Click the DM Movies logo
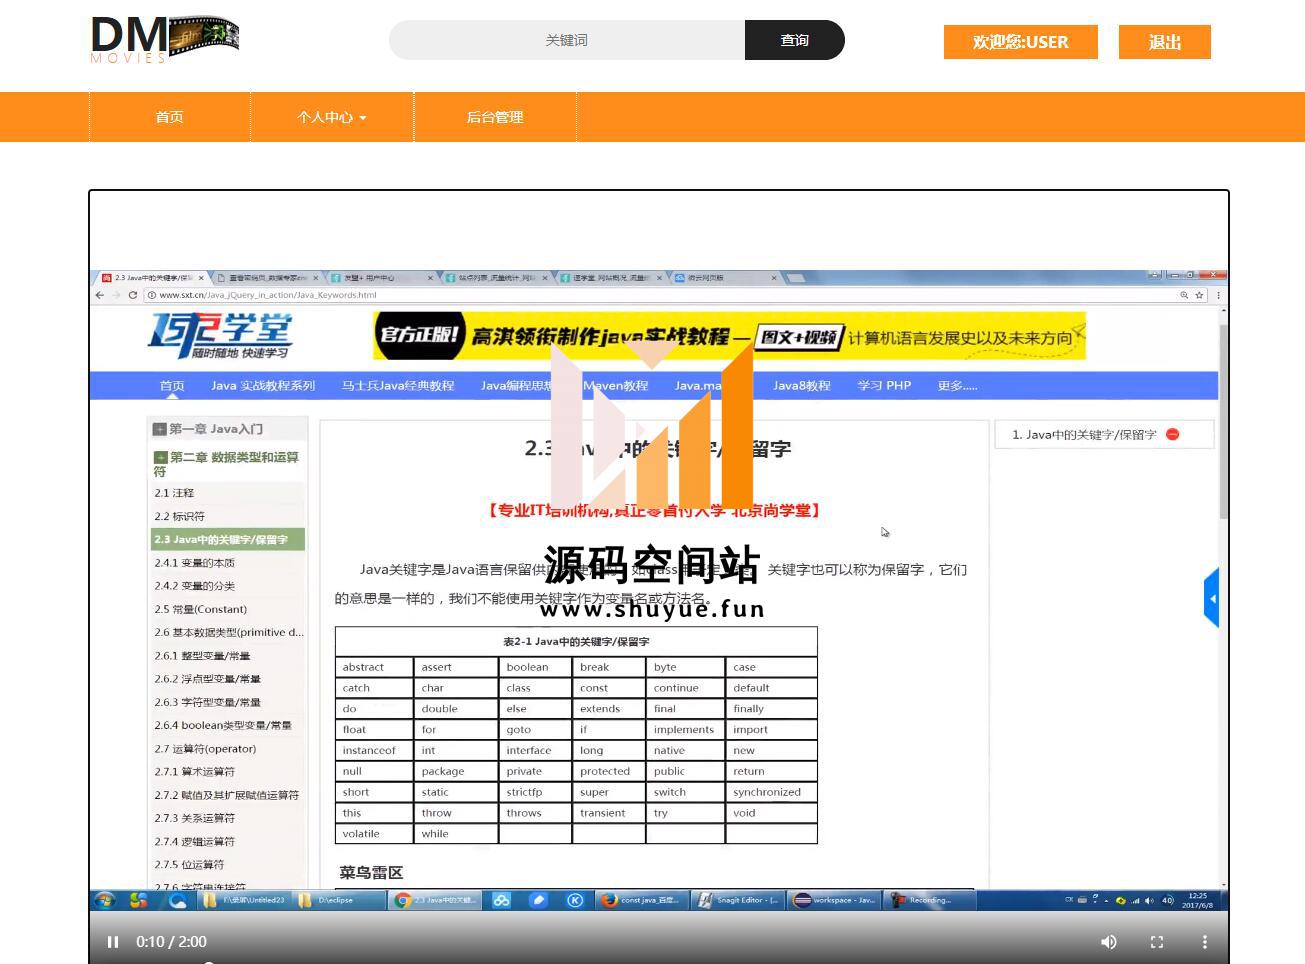This screenshot has height=964, width=1305. tap(165, 40)
